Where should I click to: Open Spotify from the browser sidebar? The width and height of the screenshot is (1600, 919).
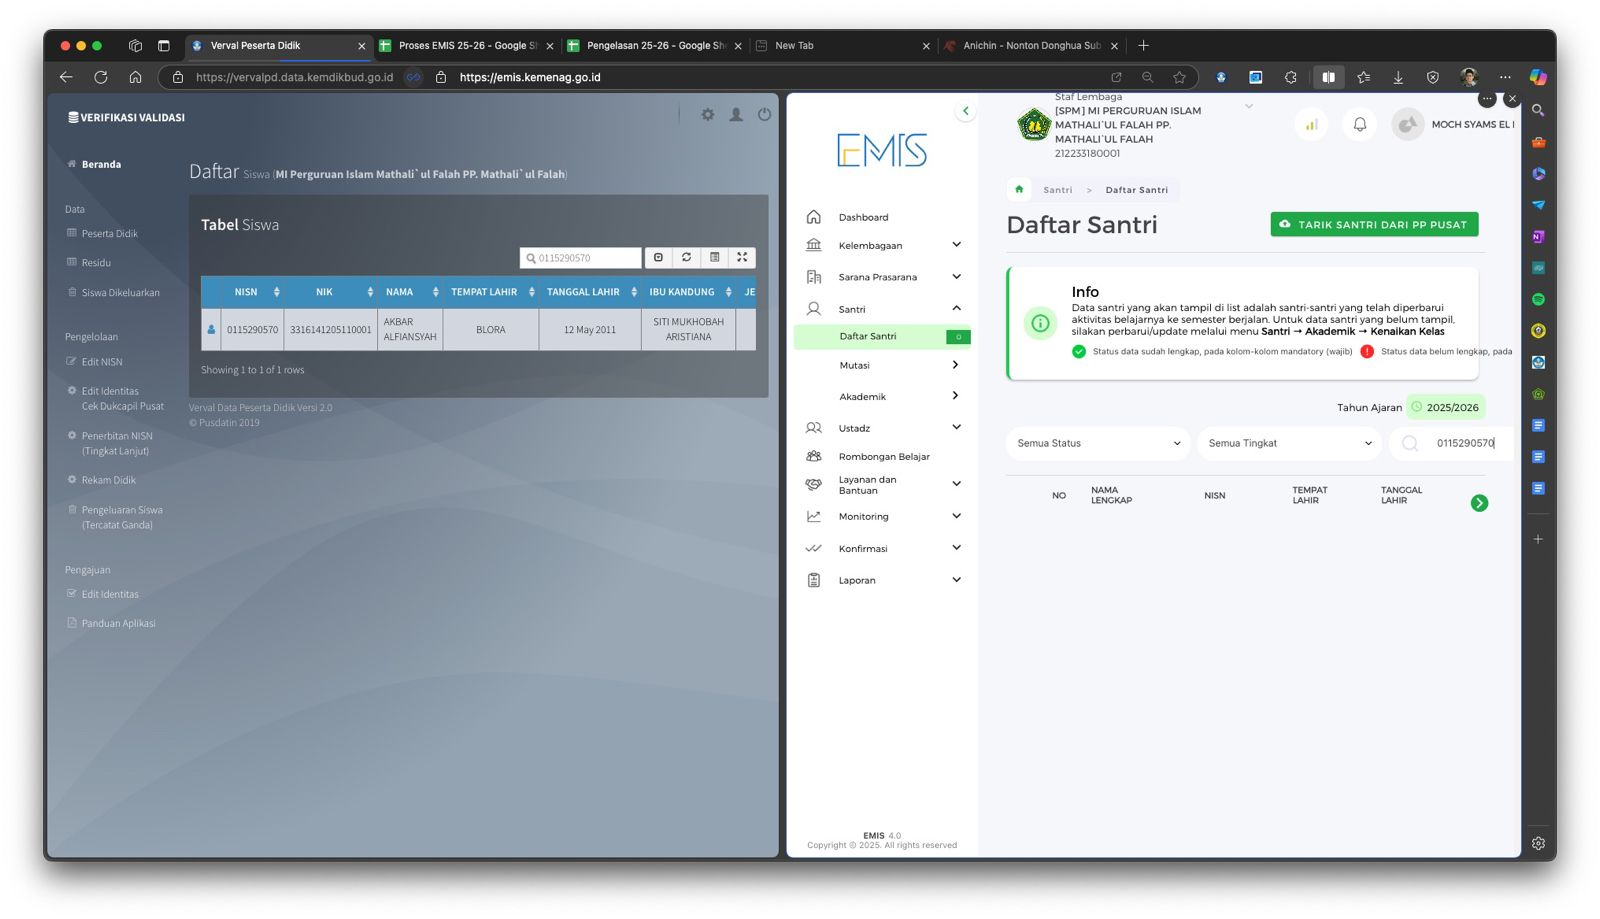click(x=1538, y=299)
